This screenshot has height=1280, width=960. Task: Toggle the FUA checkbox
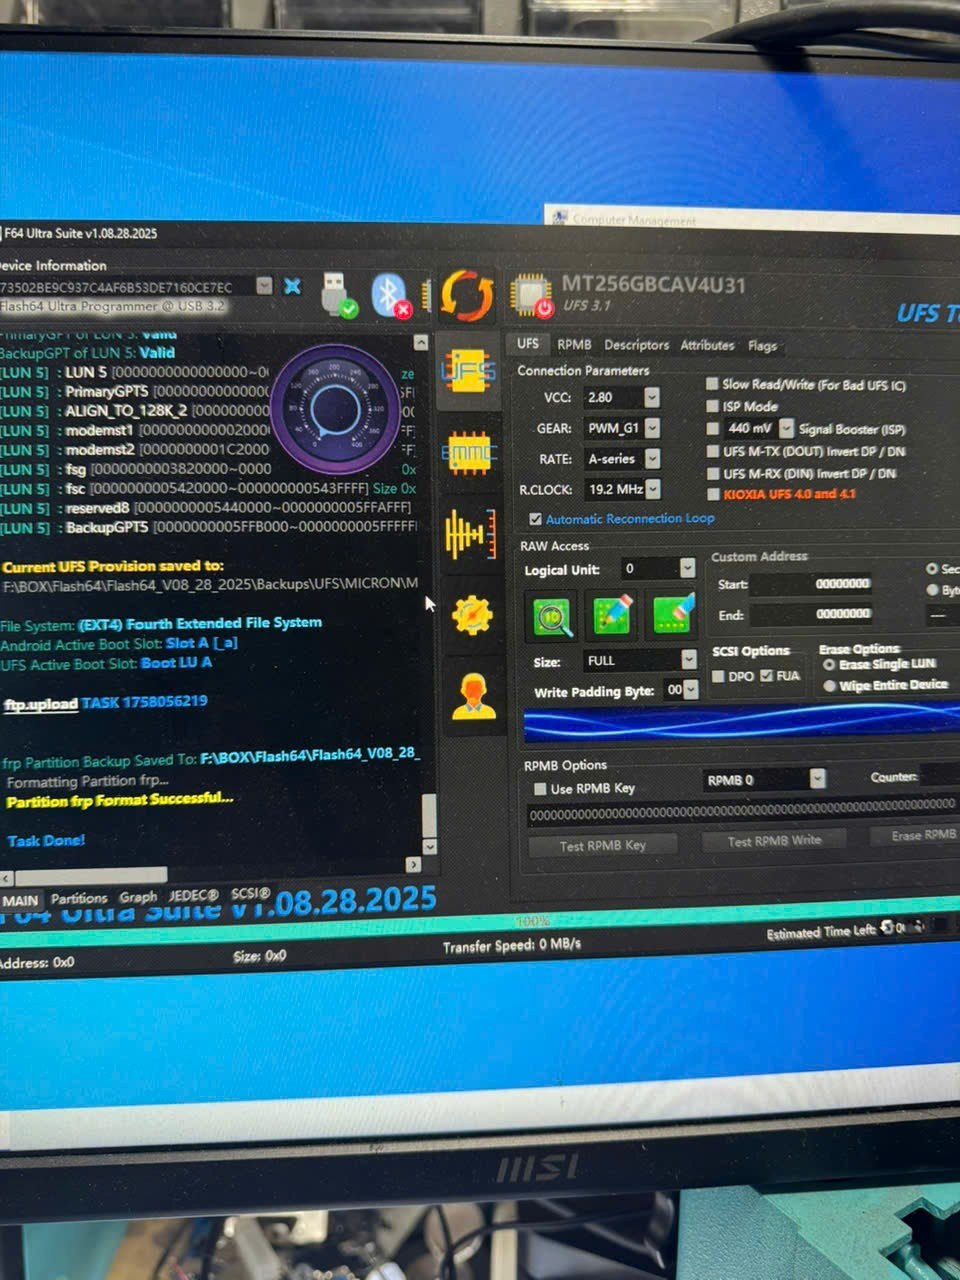[x=766, y=676]
